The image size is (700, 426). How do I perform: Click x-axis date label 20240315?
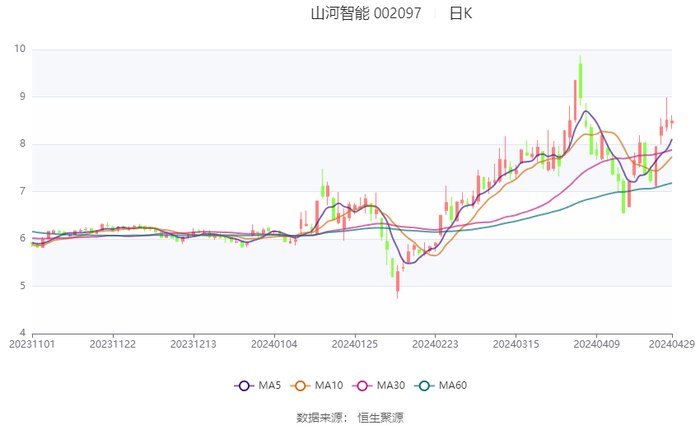(x=516, y=344)
